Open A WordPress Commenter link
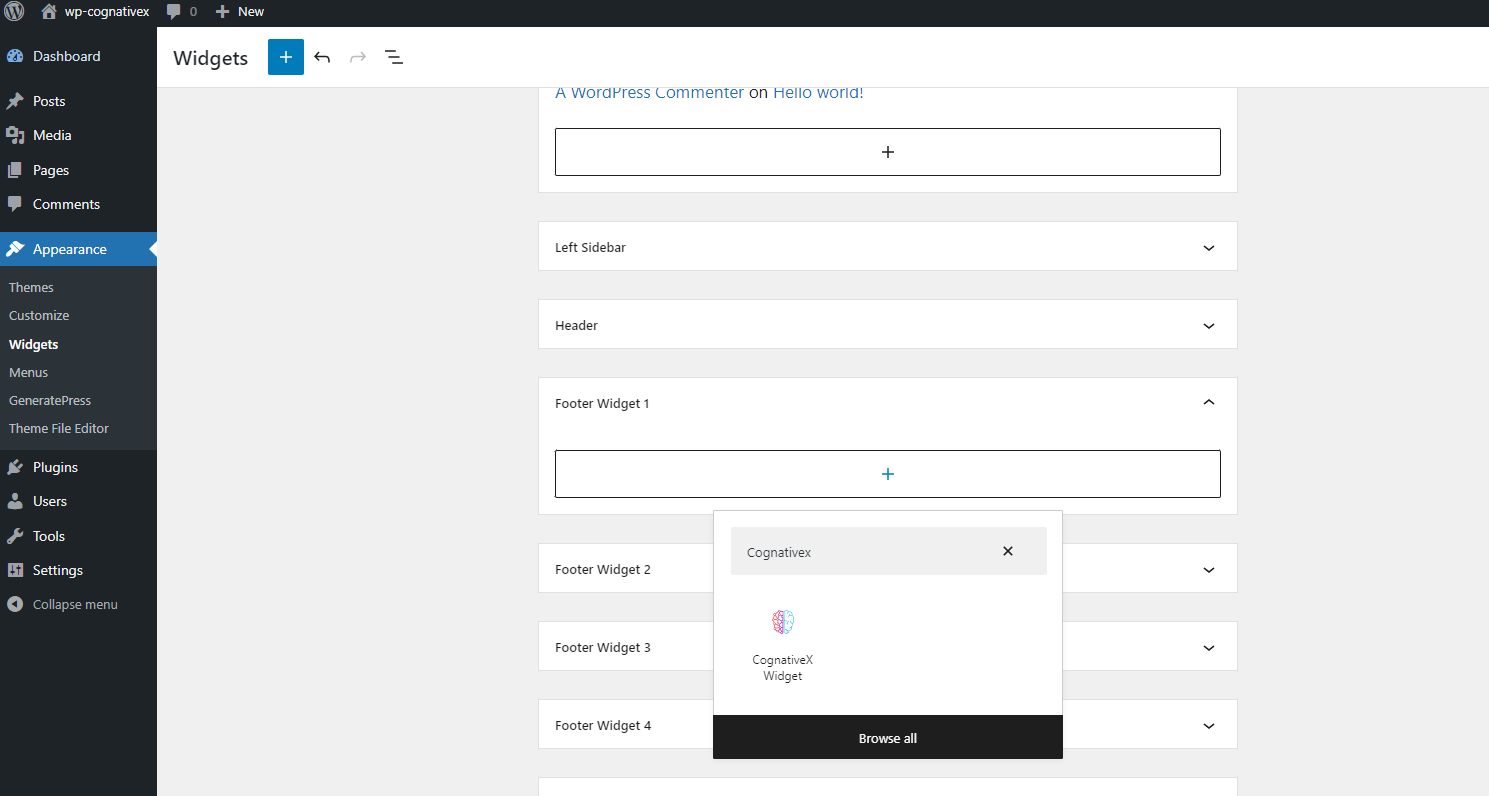This screenshot has width=1489, height=796. coord(650,92)
